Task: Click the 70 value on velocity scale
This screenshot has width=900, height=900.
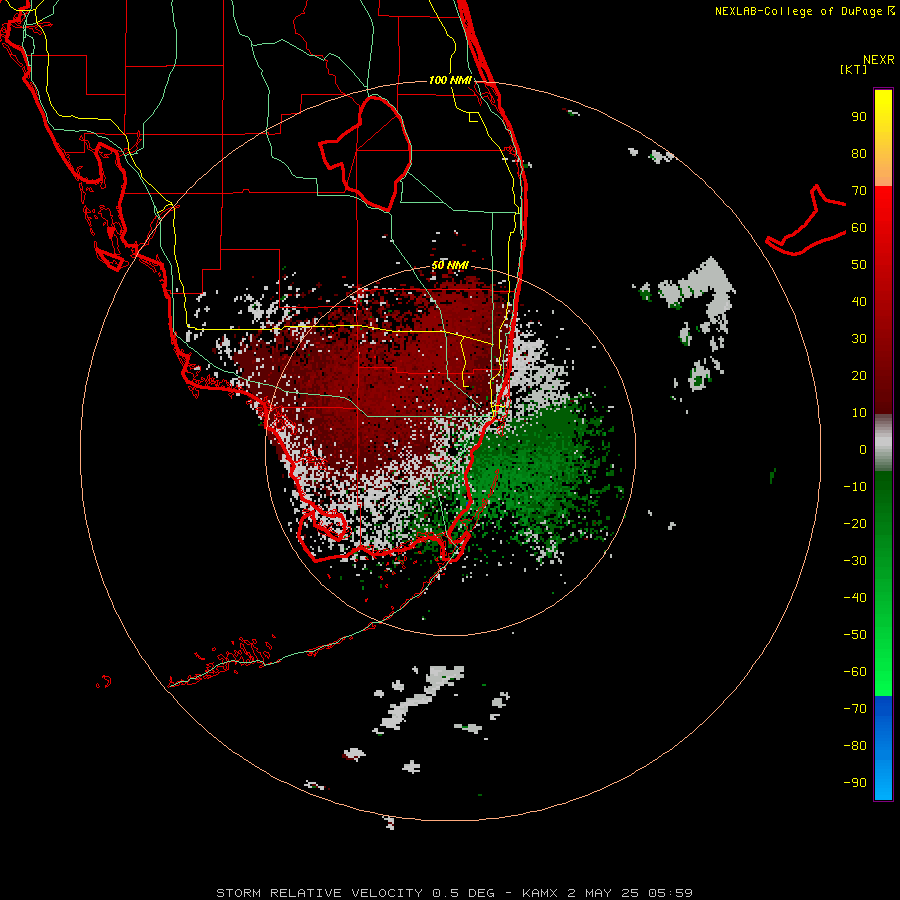Action: [859, 191]
